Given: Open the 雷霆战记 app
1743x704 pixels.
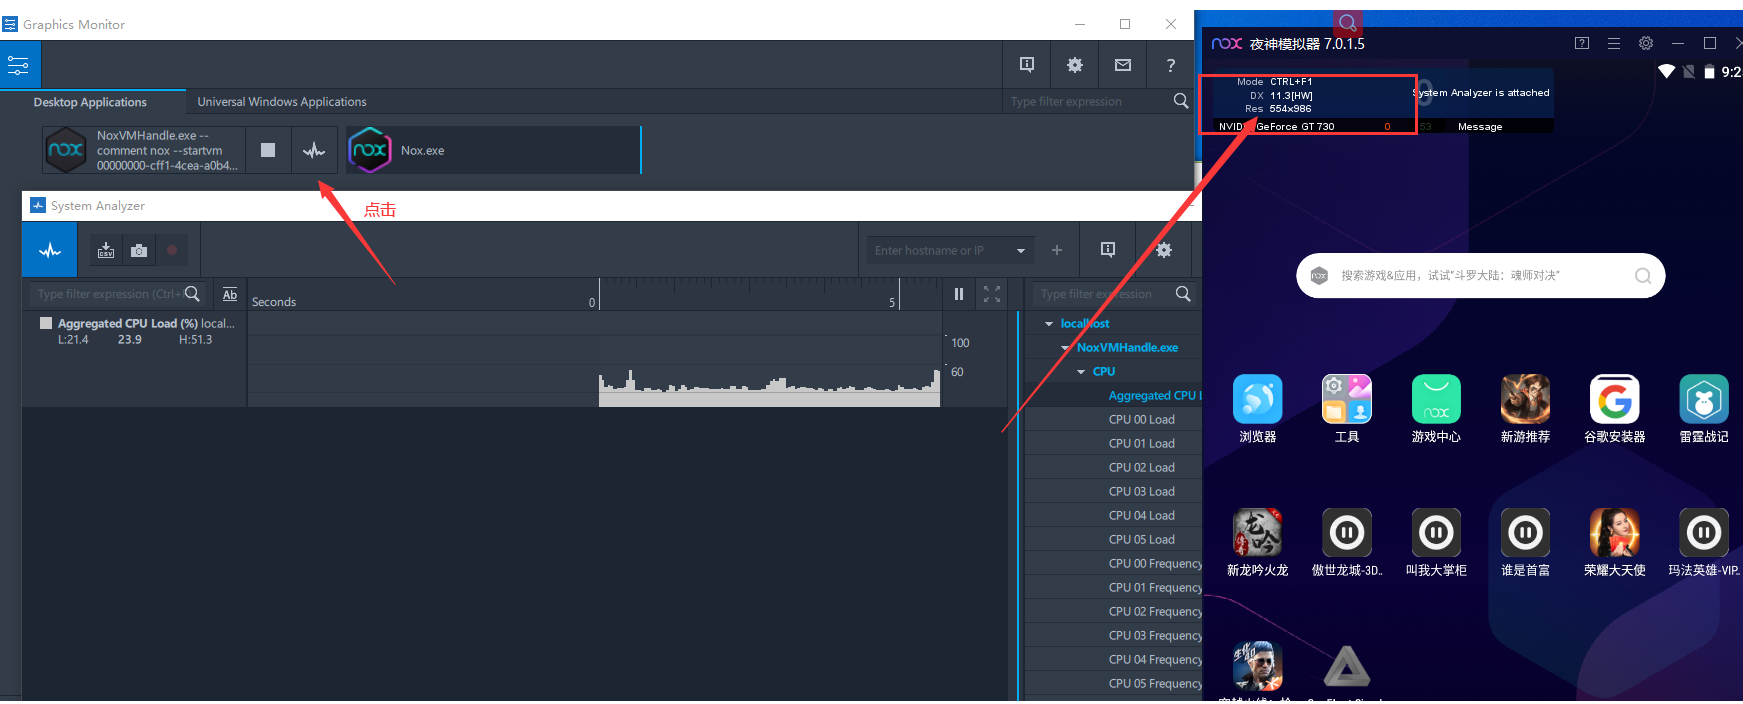Looking at the screenshot, I should tap(1704, 400).
